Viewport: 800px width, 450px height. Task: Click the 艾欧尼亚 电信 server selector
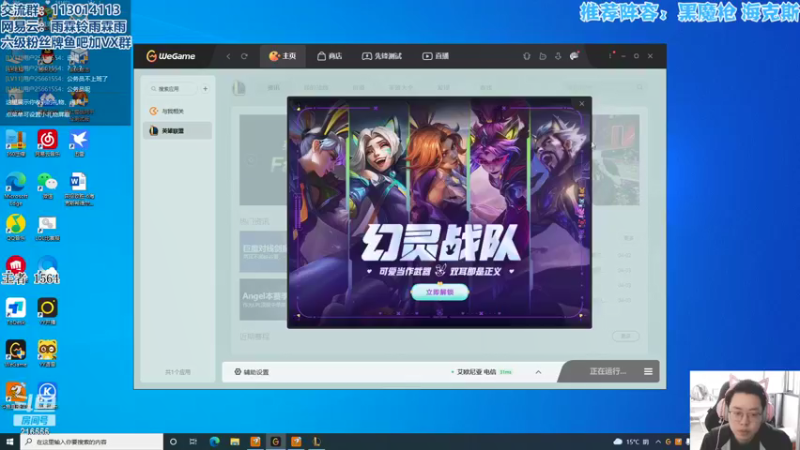click(482, 372)
